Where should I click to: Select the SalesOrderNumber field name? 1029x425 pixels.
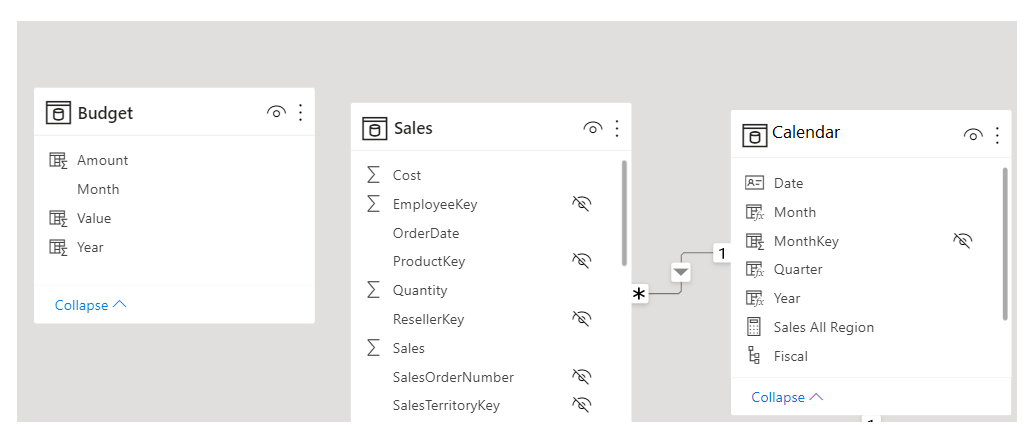[453, 376]
